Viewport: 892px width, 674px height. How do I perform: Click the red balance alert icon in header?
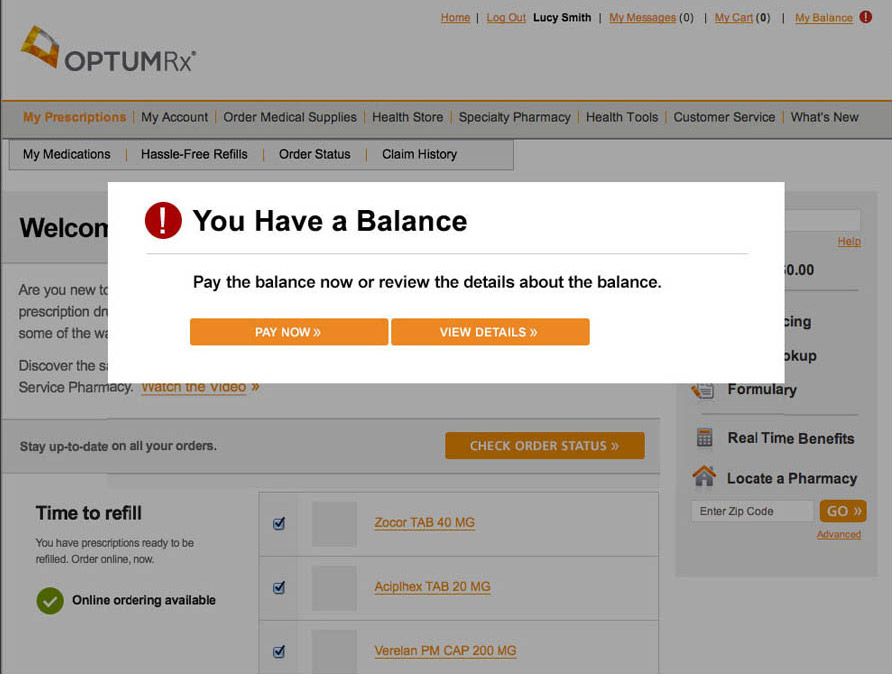(866, 17)
